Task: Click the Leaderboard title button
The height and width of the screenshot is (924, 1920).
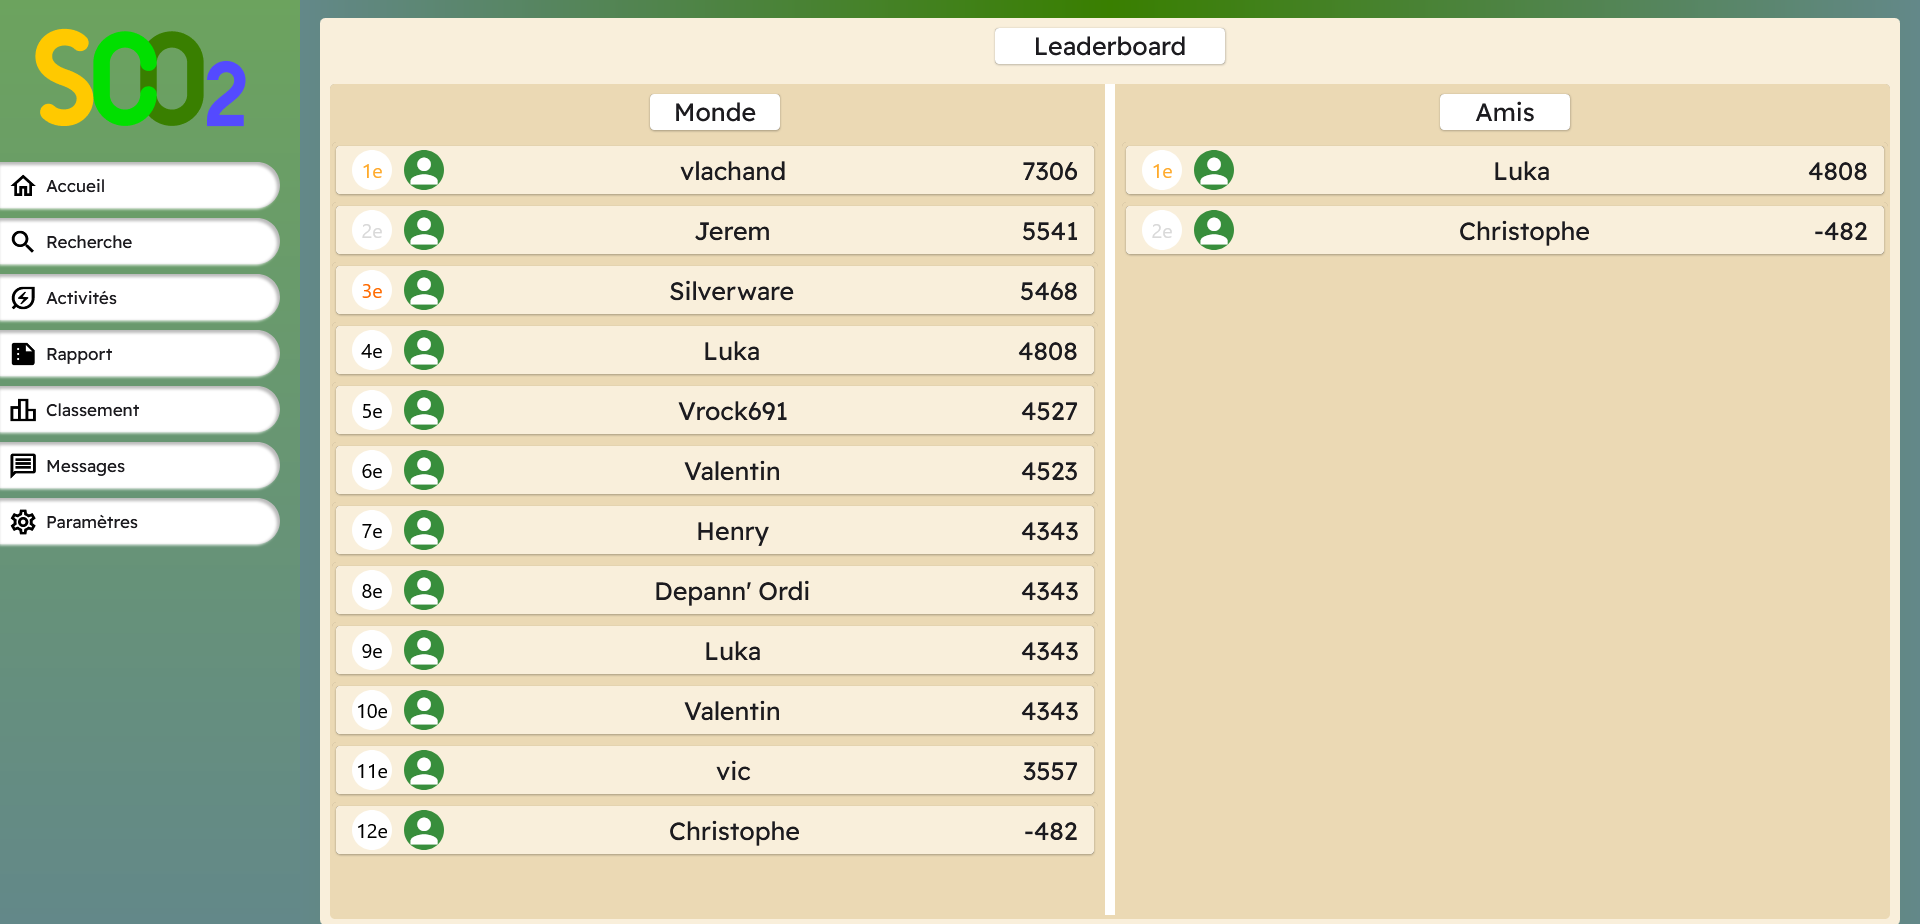Action: point(1110,46)
